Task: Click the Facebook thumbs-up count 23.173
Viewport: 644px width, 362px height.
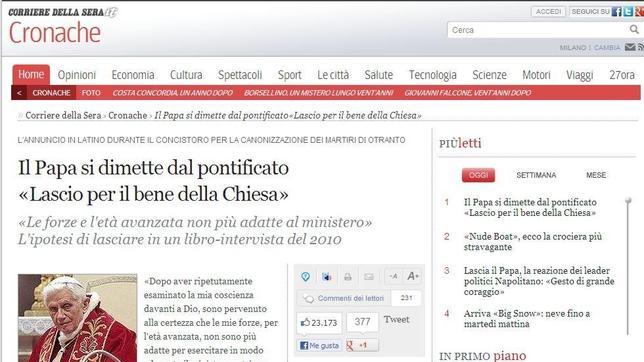Action: click(x=319, y=323)
